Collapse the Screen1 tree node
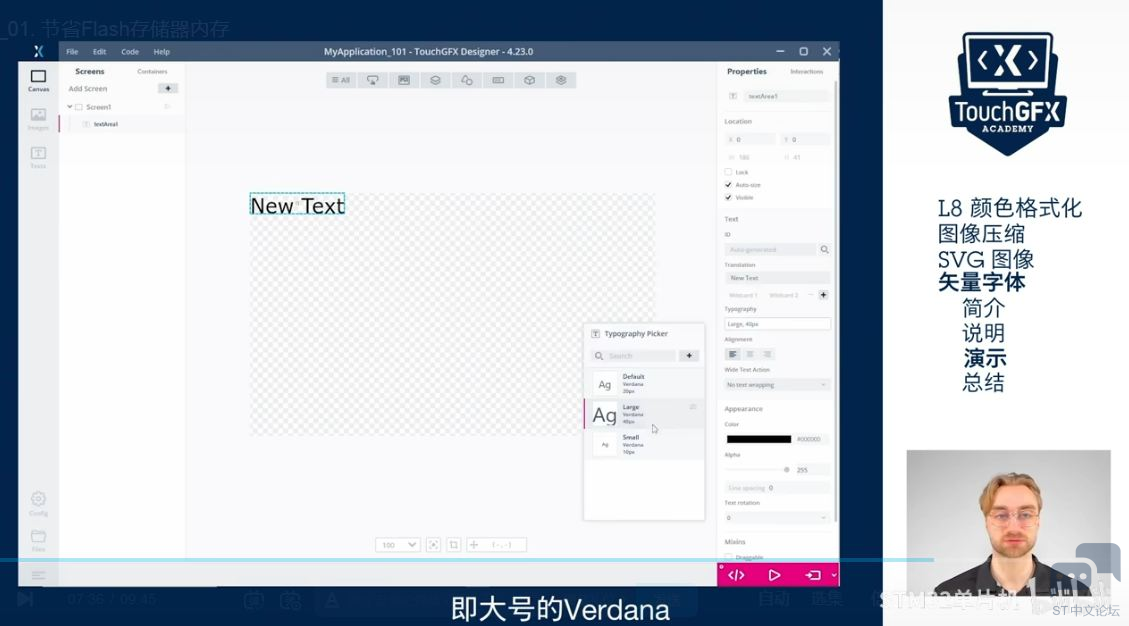The width and height of the screenshot is (1129, 626). coord(70,107)
